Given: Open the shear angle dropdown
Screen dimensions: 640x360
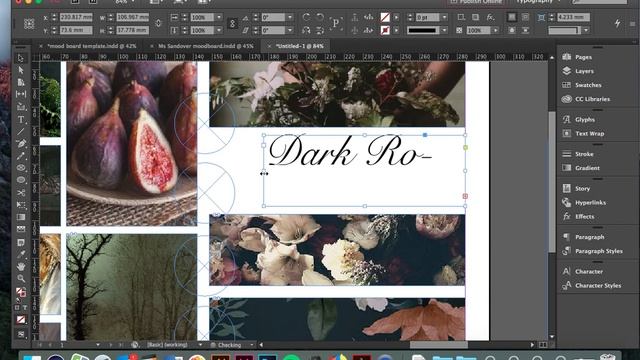Looking at the screenshot, I should [290, 30].
